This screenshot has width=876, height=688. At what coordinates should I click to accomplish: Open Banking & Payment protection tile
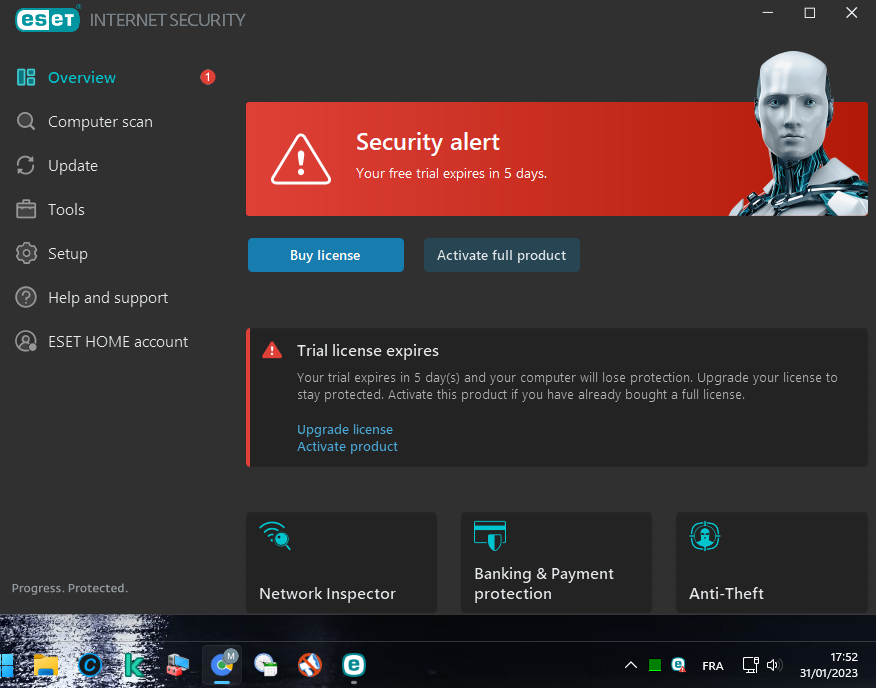tap(556, 562)
